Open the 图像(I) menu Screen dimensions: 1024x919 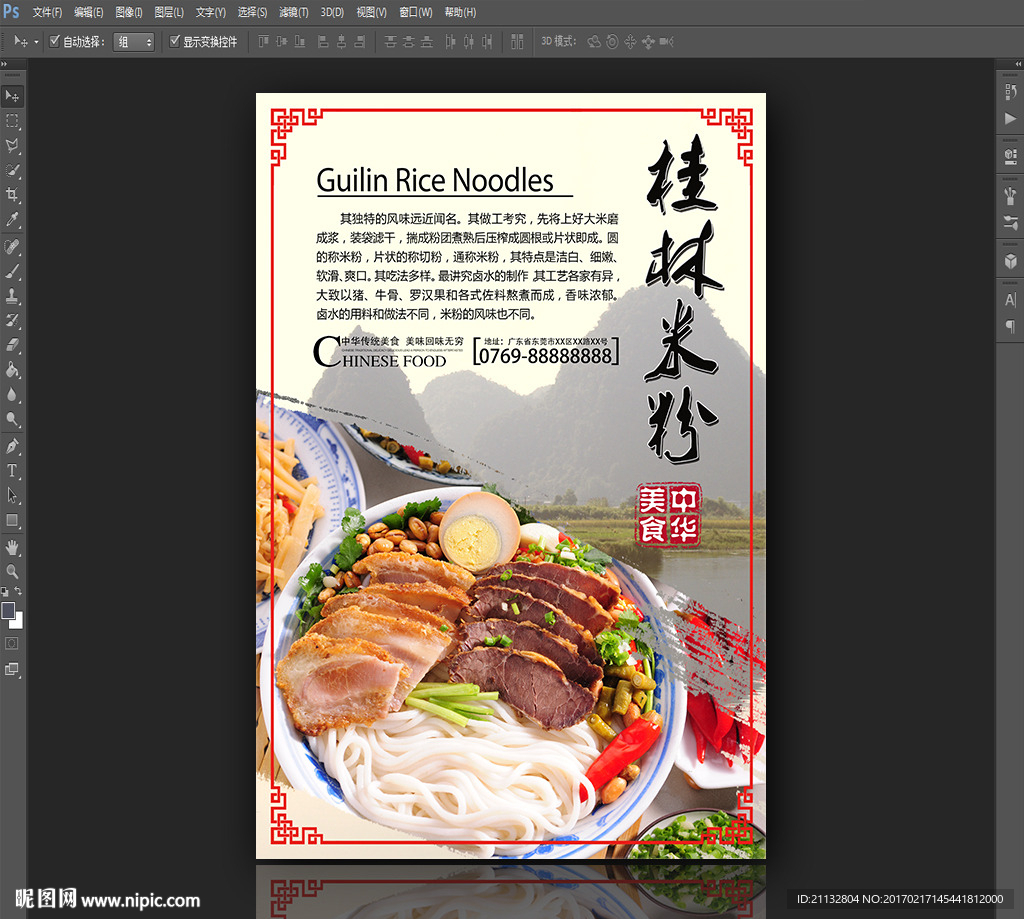(x=129, y=12)
